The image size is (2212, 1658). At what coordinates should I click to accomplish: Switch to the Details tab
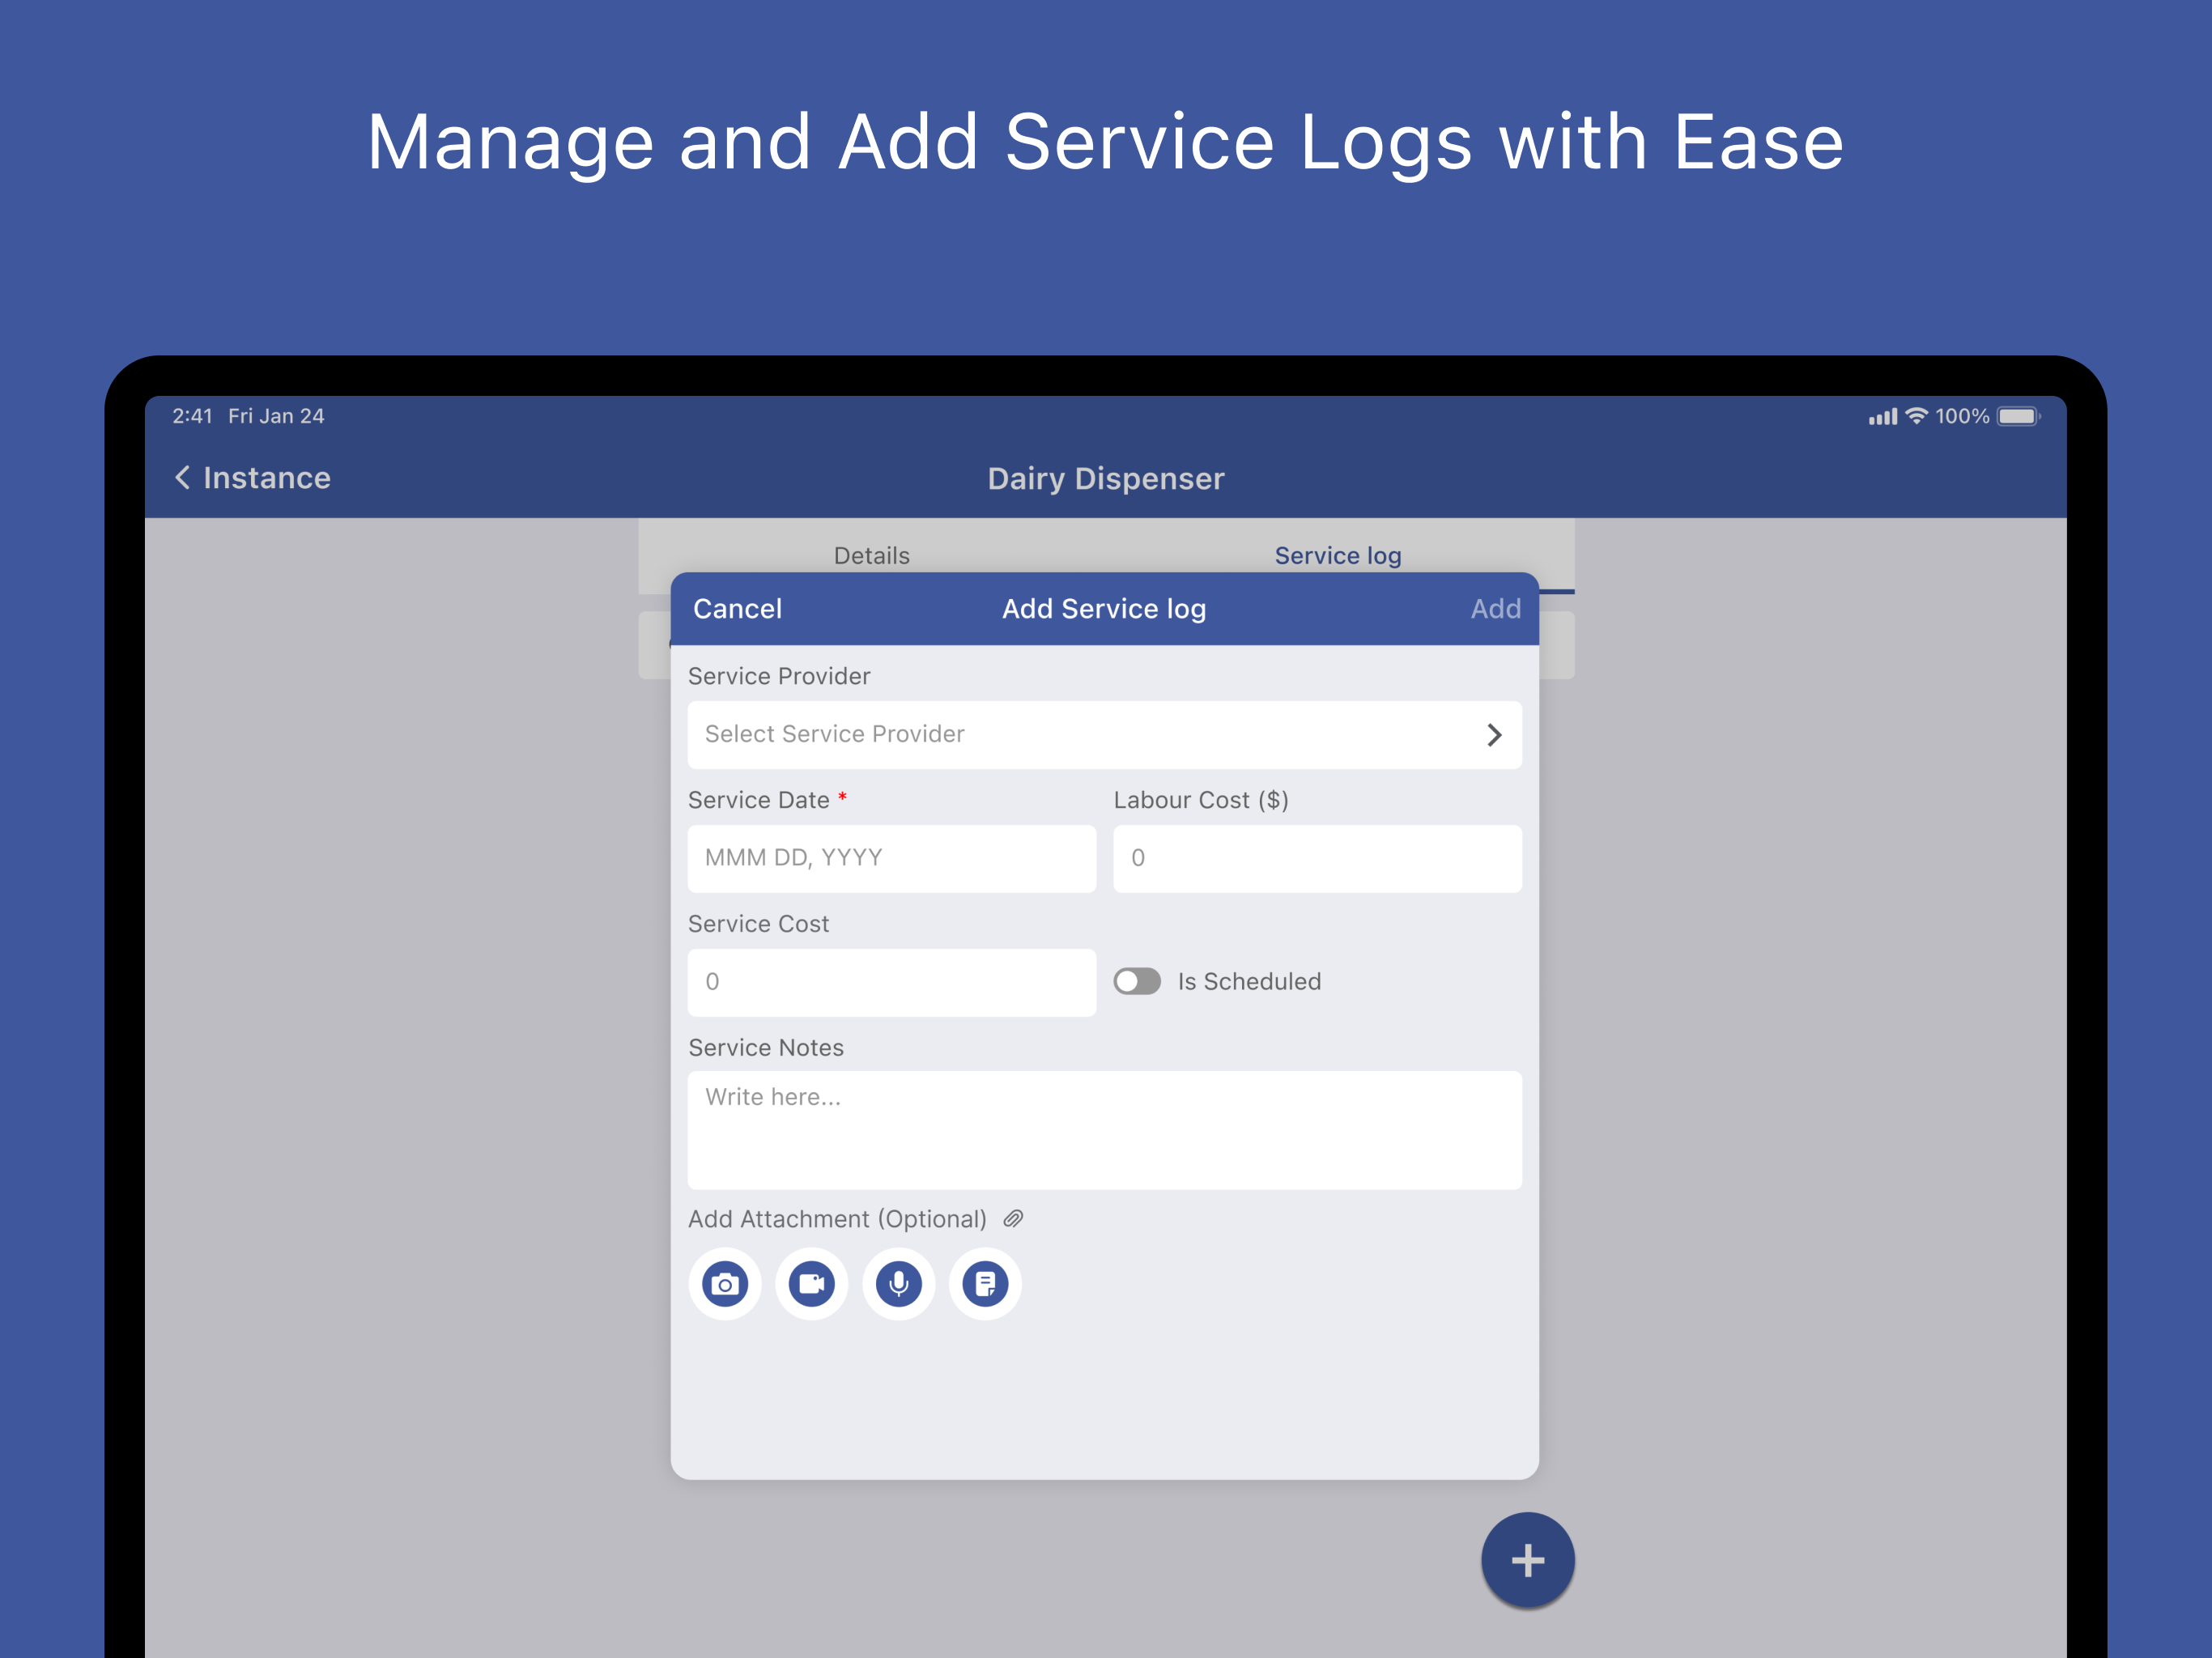pyautogui.click(x=872, y=555)
